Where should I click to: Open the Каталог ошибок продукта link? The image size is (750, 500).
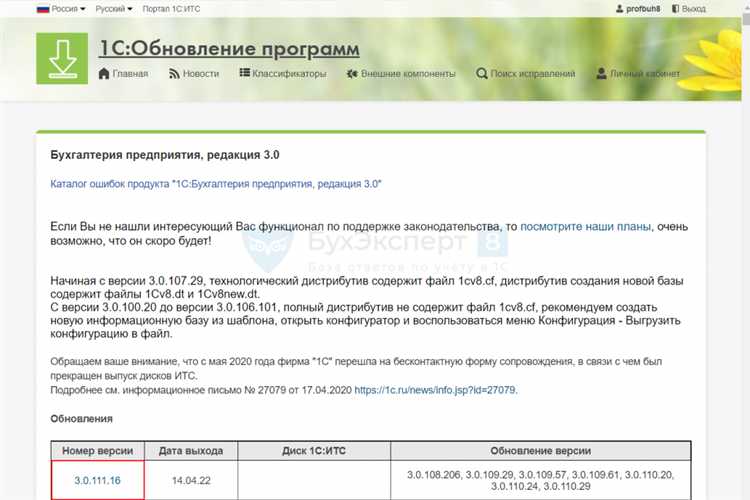coord(216,184)
